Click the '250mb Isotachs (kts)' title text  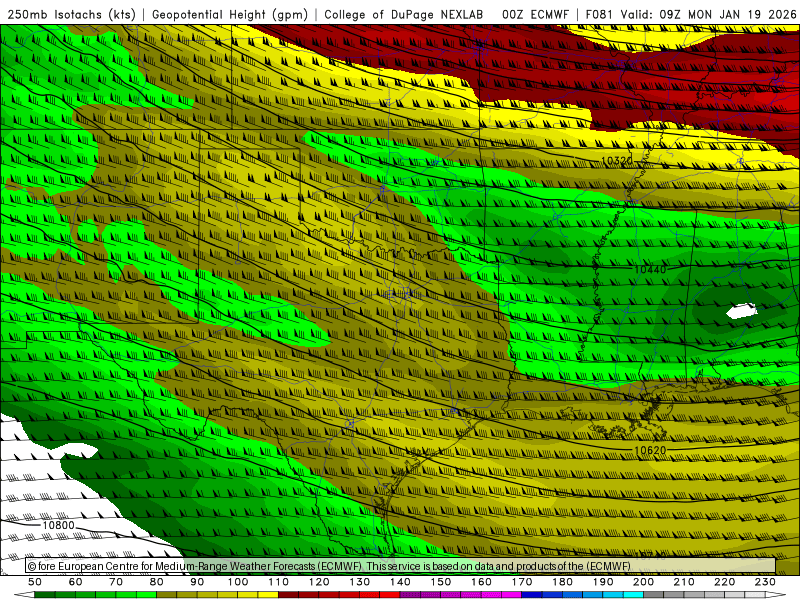(71, 14)
